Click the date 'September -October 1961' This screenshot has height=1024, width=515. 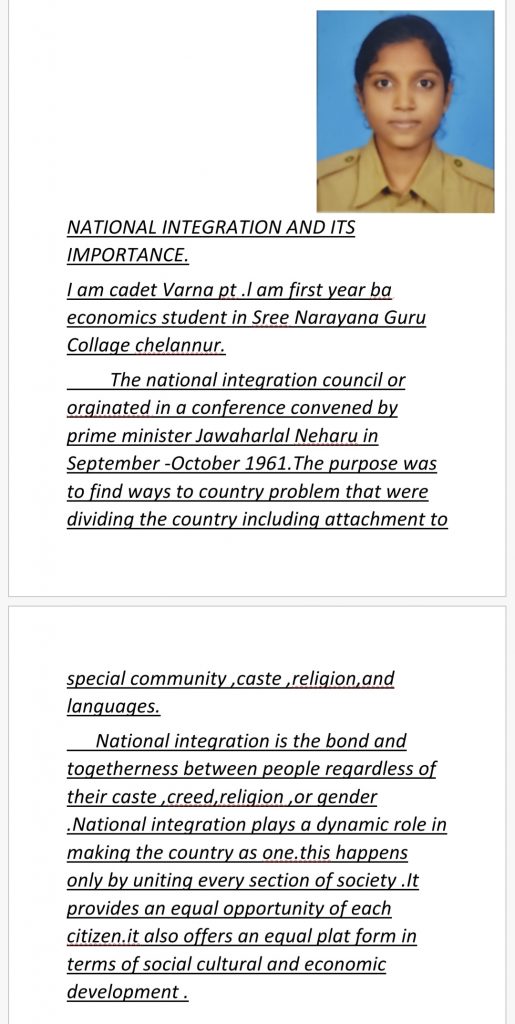(x=176, y=464)
